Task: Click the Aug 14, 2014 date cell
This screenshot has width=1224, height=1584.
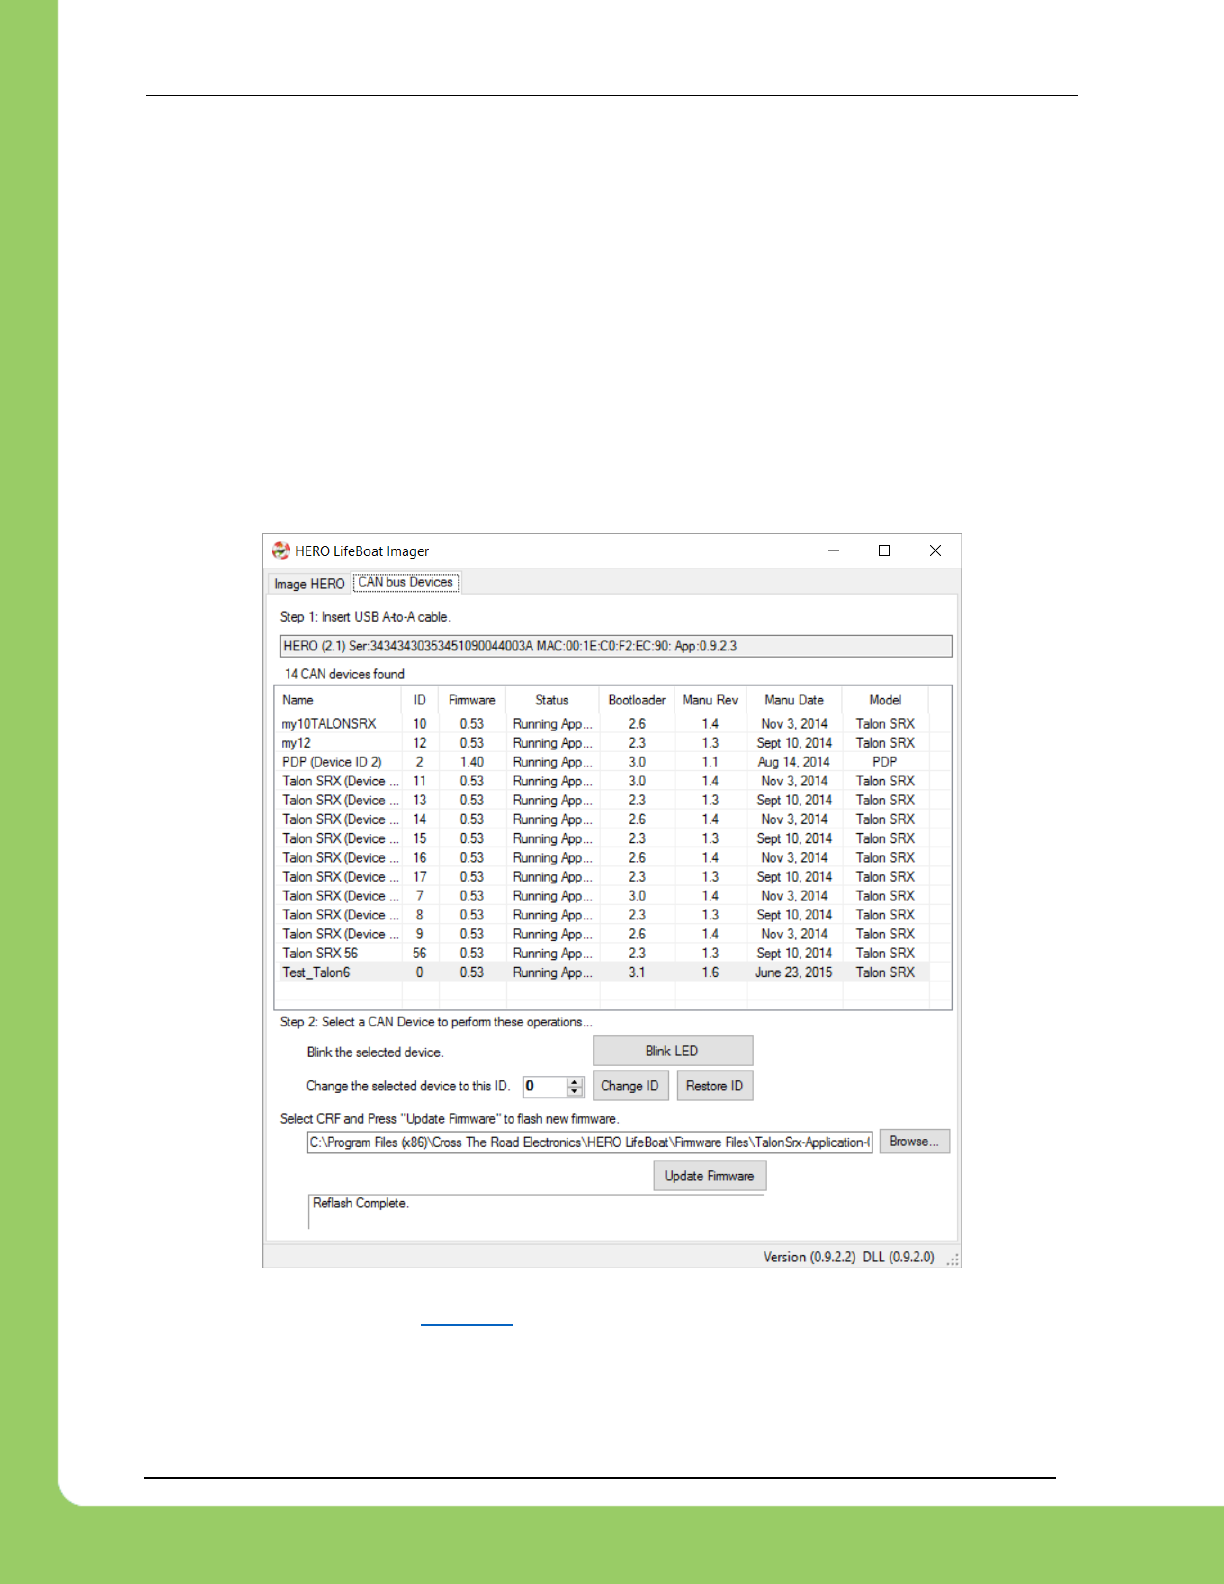Action: pos(794,762)
